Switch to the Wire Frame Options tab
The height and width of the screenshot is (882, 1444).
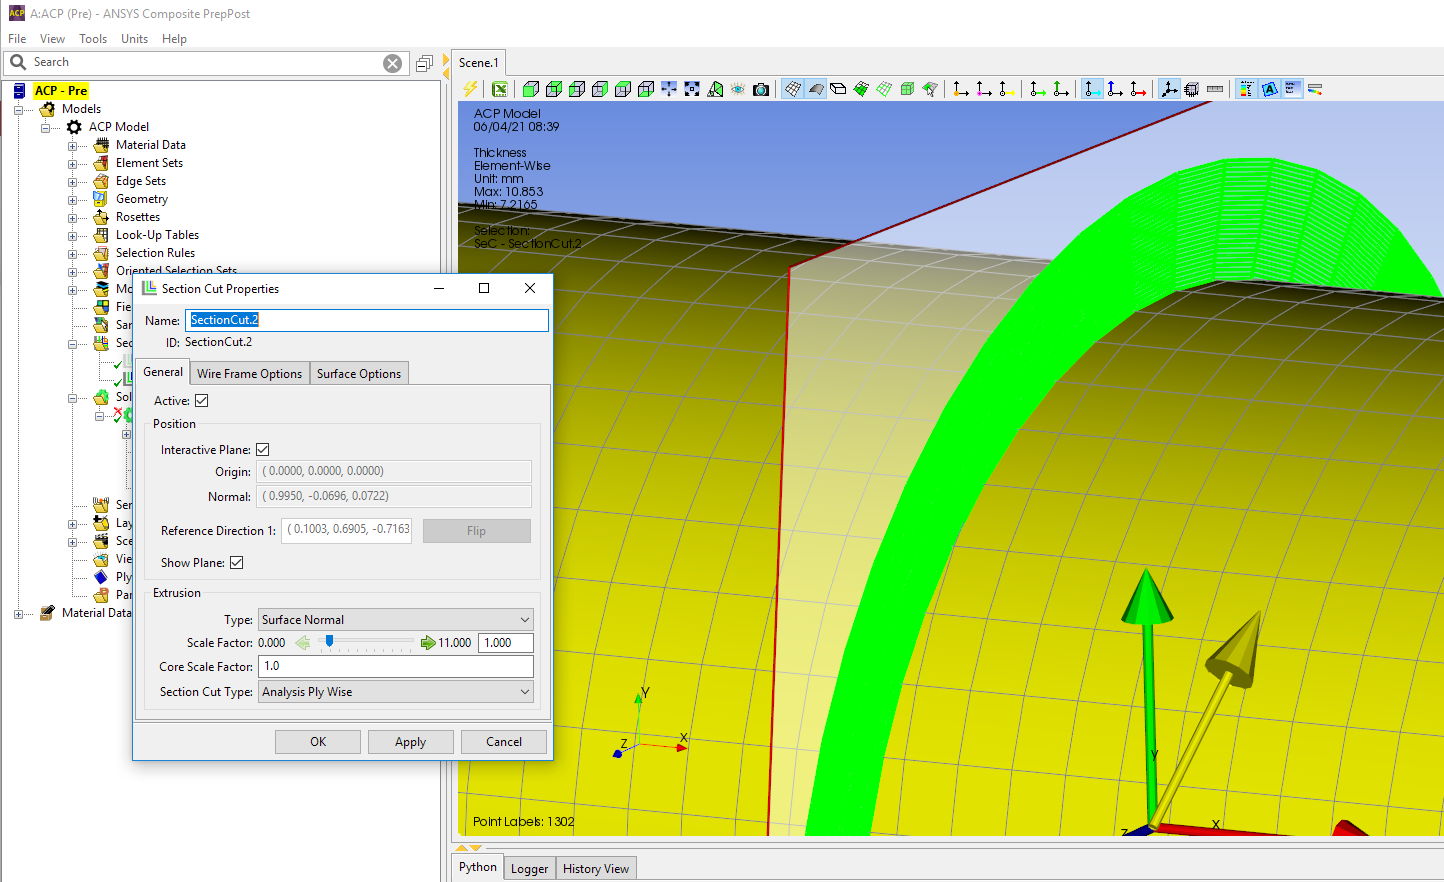[249, 374]
